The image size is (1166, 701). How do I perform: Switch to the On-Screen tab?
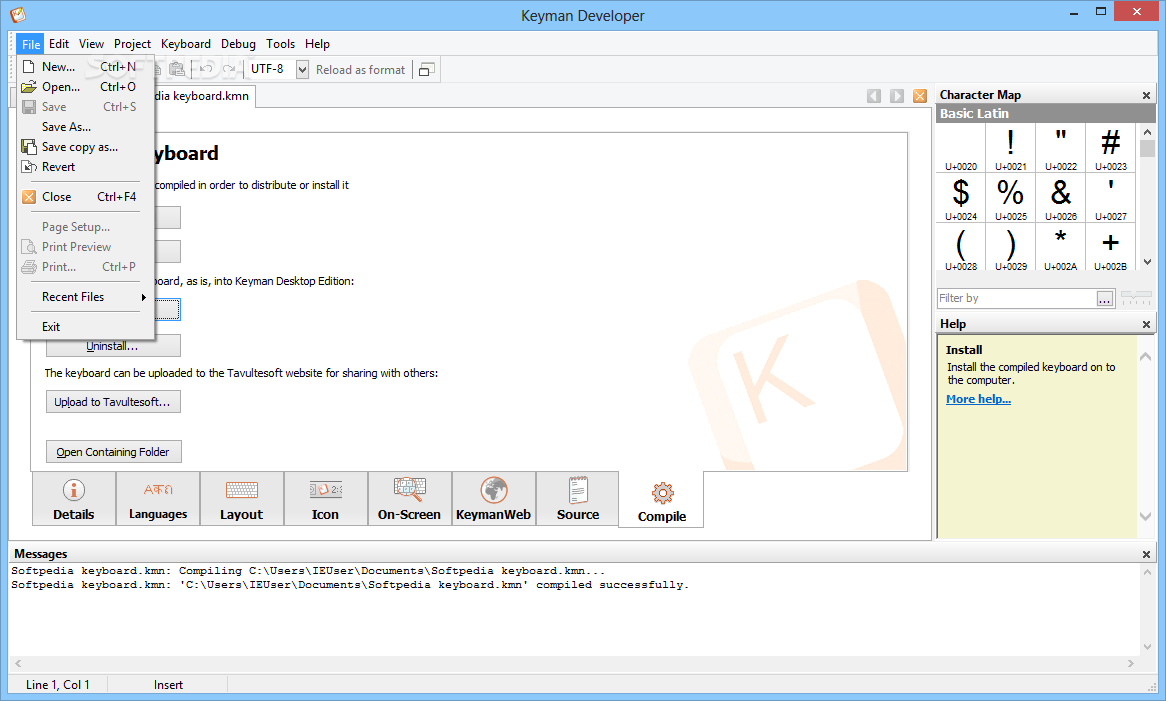(x=410, y=499)
